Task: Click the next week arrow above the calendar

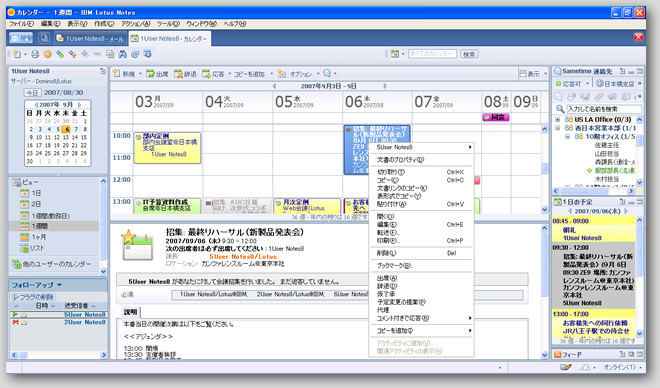Action: click(385, 86)
